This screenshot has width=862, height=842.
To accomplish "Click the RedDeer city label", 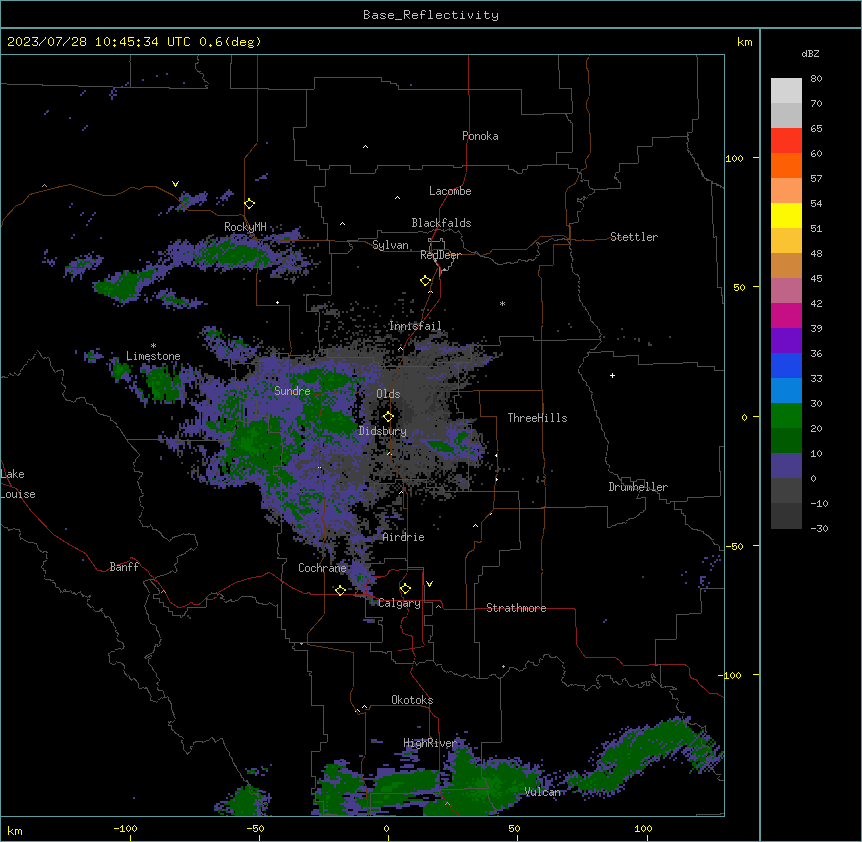I will (x=440, y=255).
